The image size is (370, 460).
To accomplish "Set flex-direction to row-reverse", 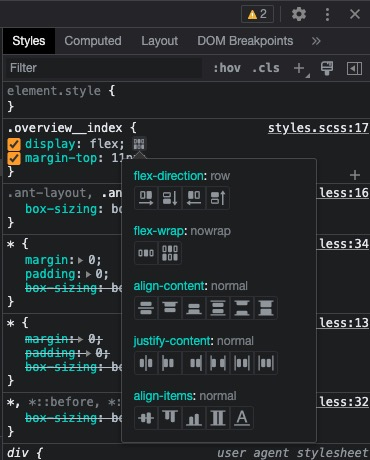I will (194, 198).
